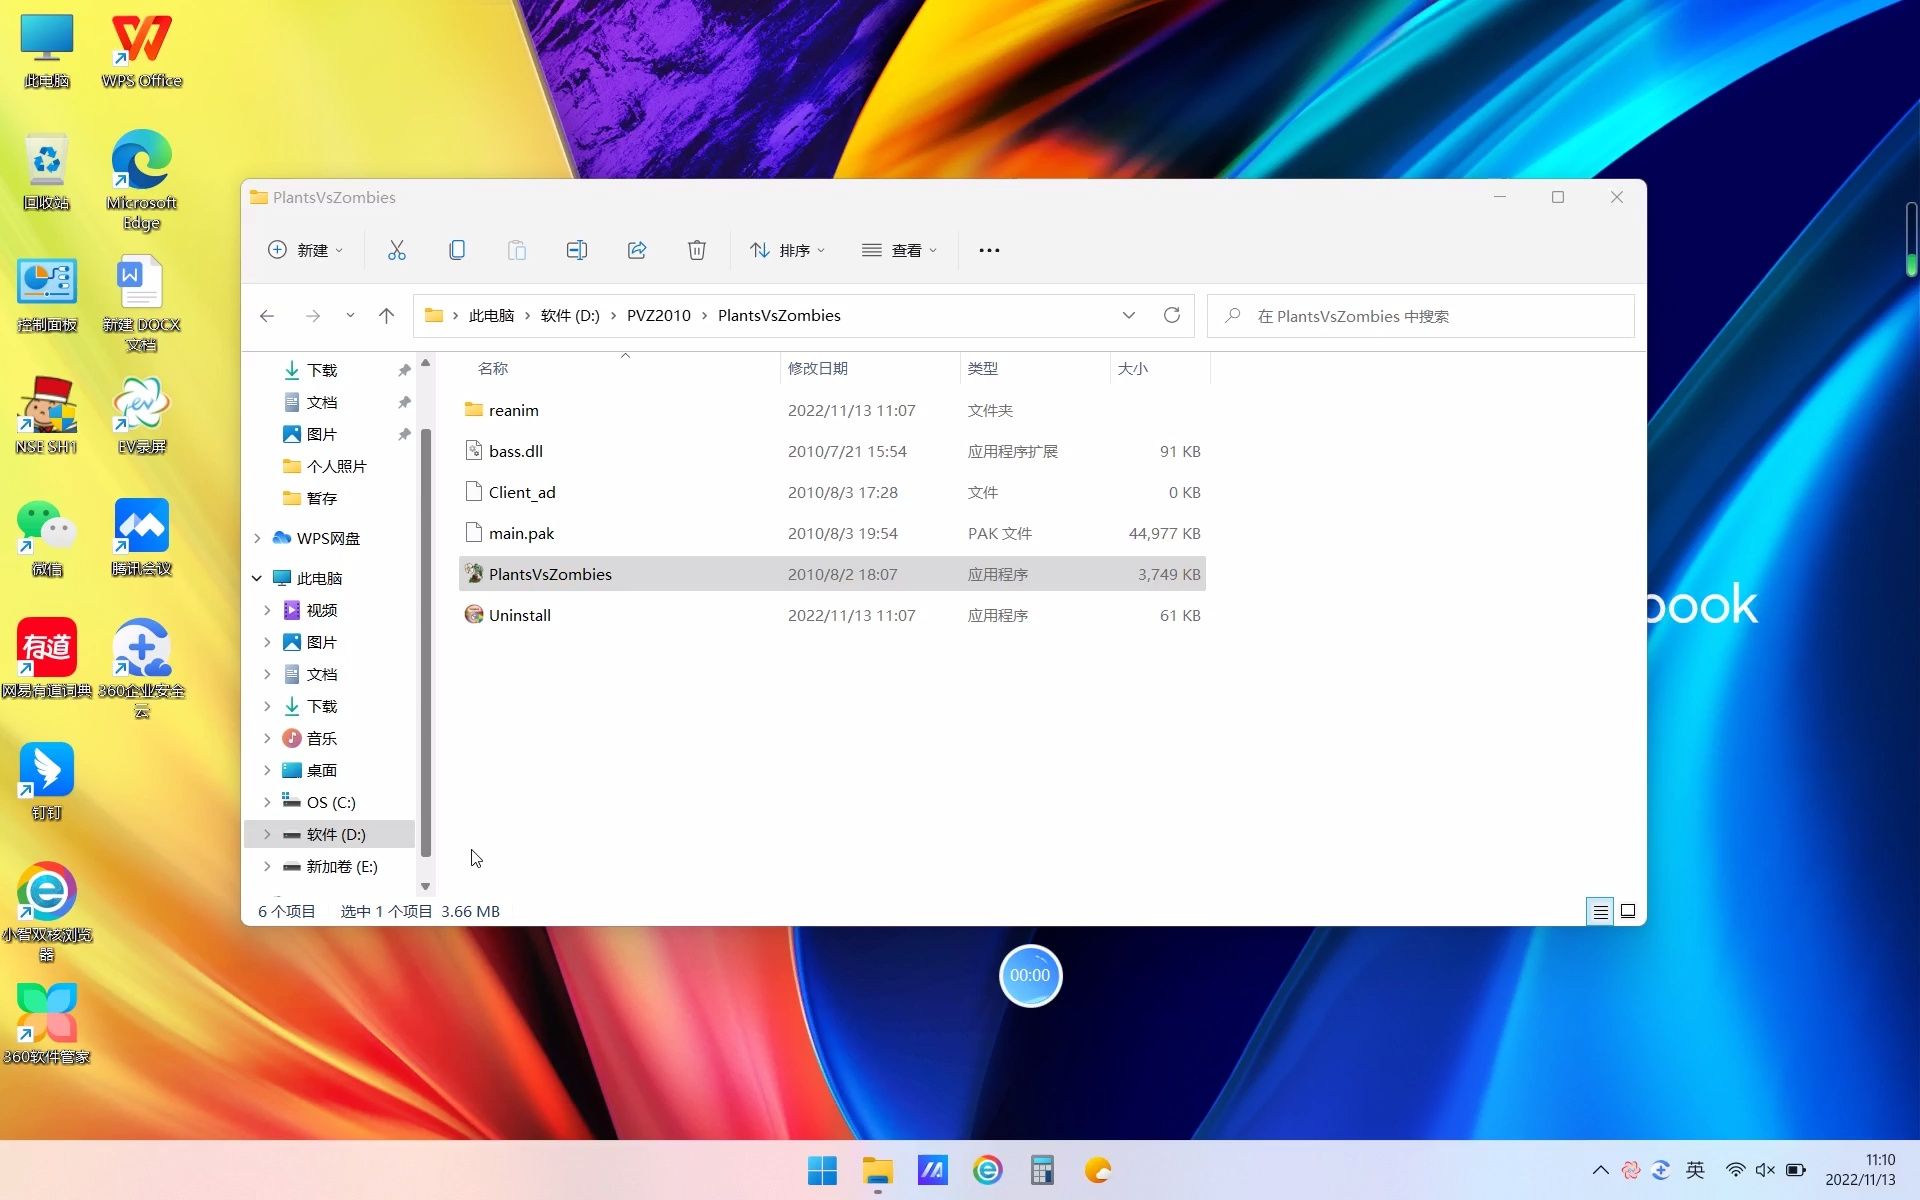Unpin the 图片 quick access item

[404, 434]
